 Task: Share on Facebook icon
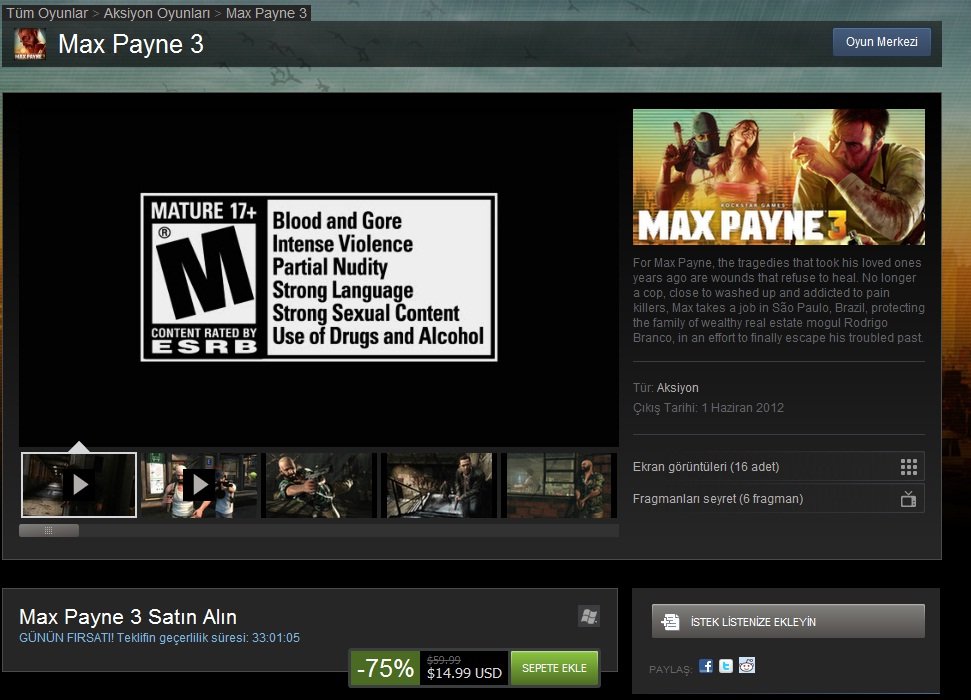point(705,666)
